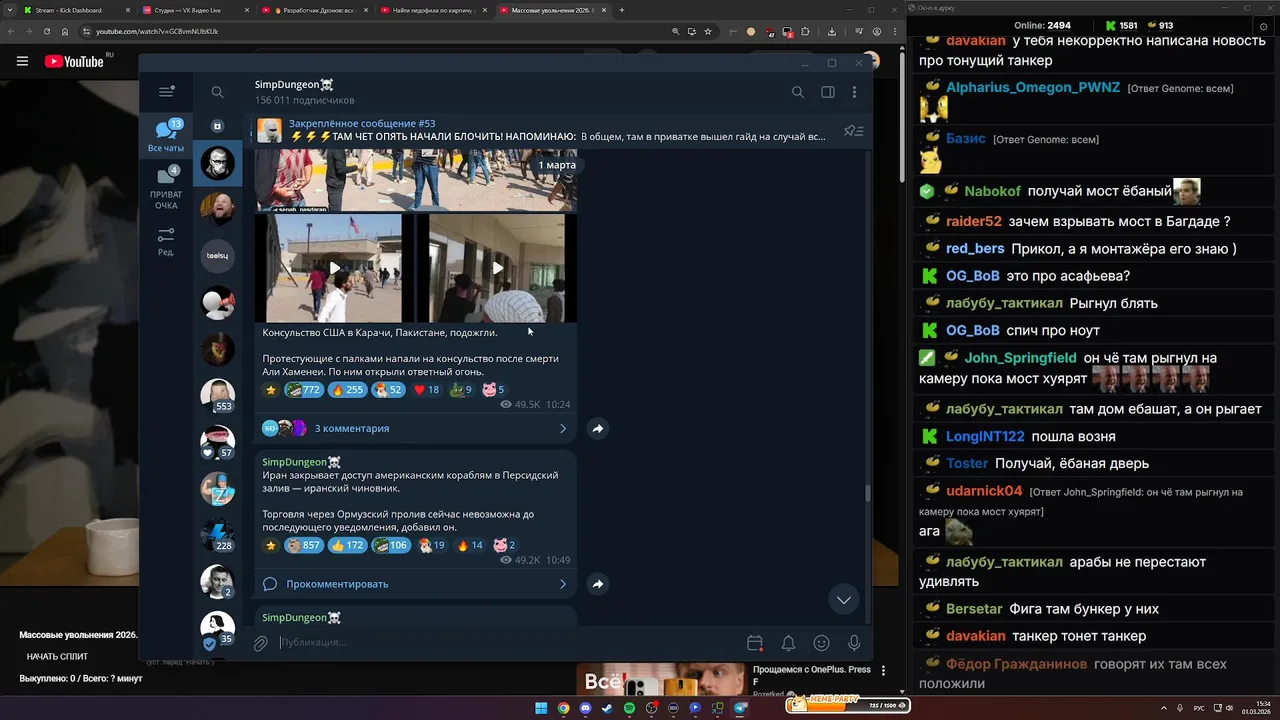
Task: Search inside SimpDungeon channel via header magnifier
Action: click(x=797, y=92)
